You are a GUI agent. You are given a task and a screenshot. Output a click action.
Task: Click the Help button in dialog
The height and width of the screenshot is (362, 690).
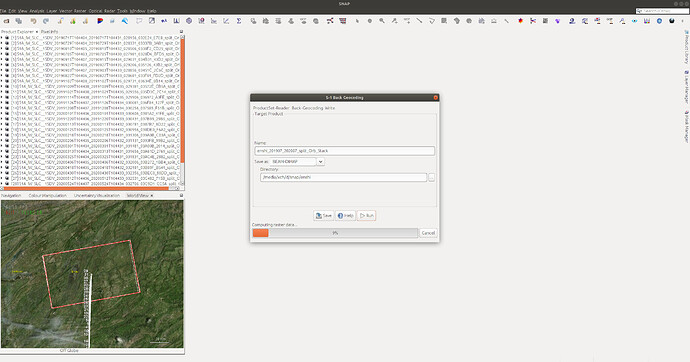pos(345,216)
